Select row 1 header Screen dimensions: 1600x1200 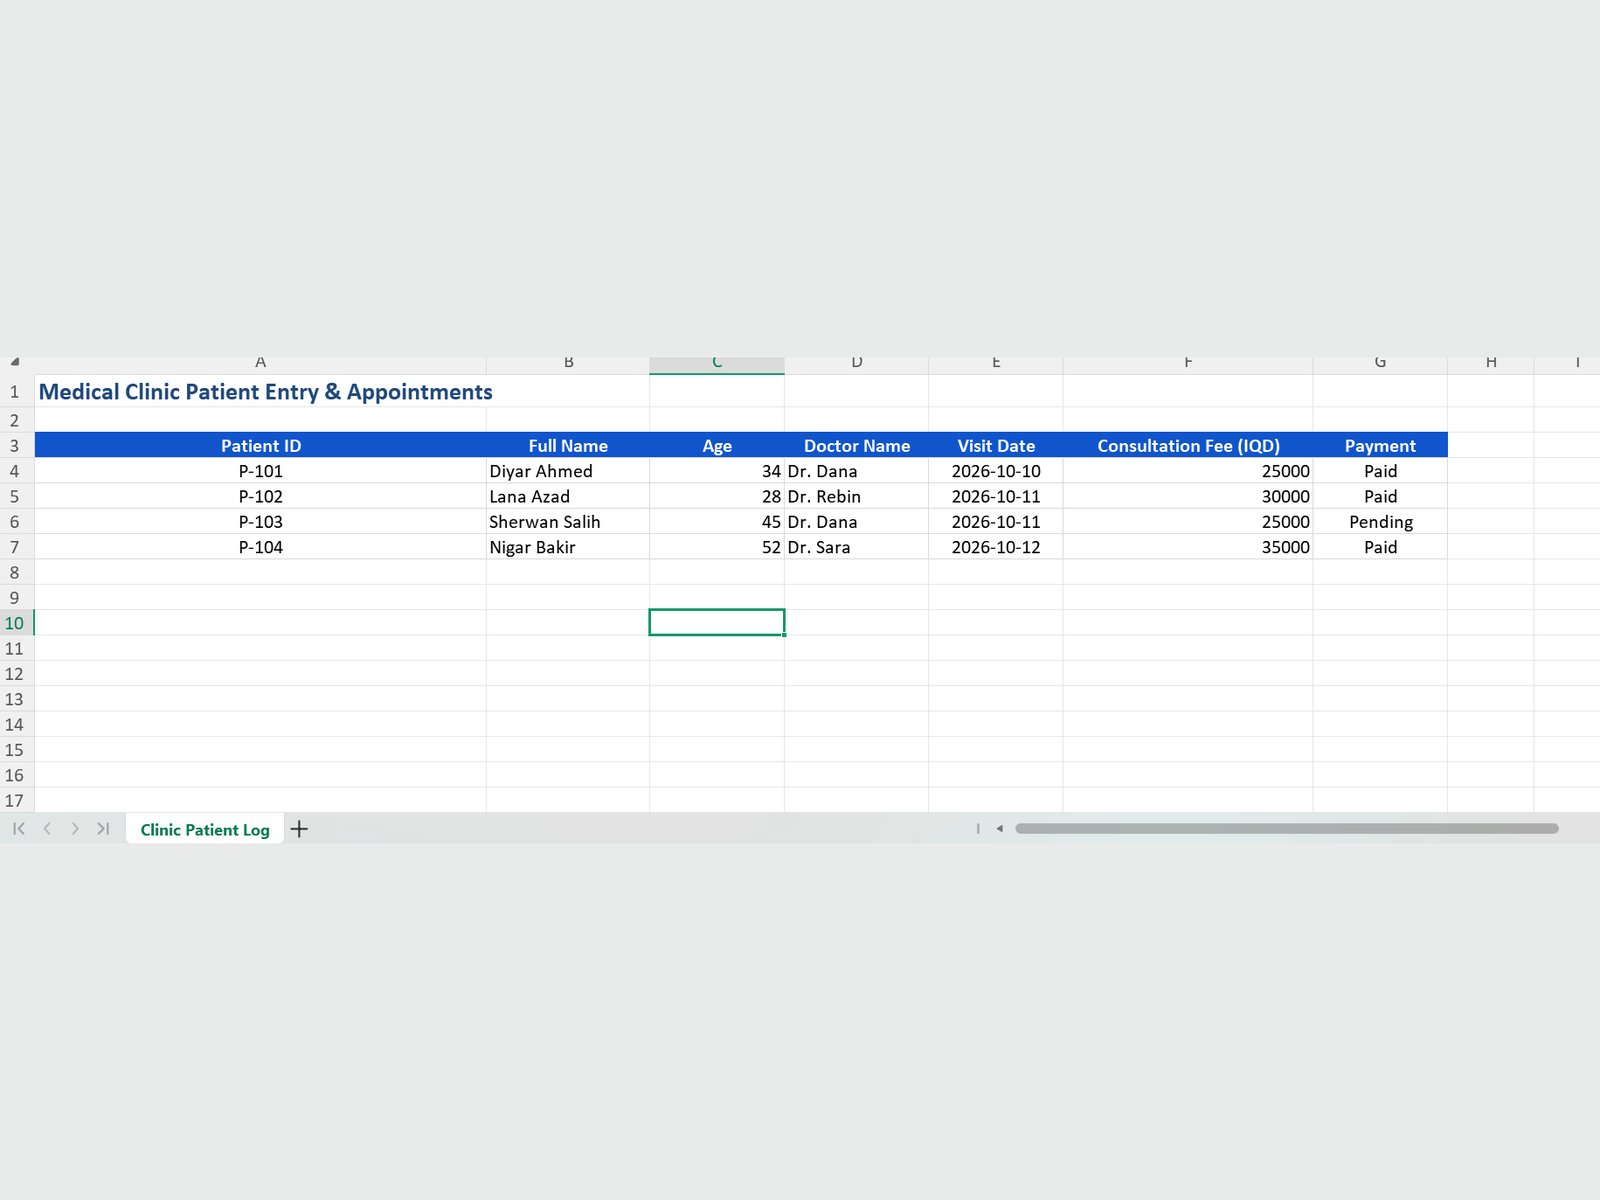[x=15, y=392]
